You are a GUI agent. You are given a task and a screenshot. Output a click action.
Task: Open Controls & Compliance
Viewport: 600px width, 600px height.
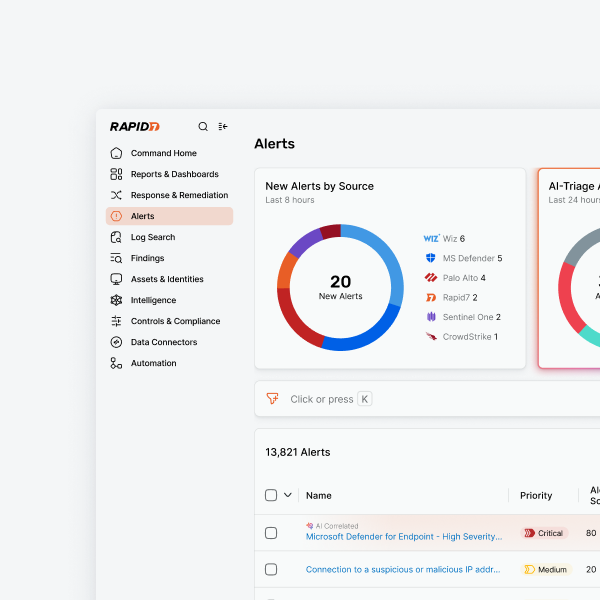[x=170, y=321]
